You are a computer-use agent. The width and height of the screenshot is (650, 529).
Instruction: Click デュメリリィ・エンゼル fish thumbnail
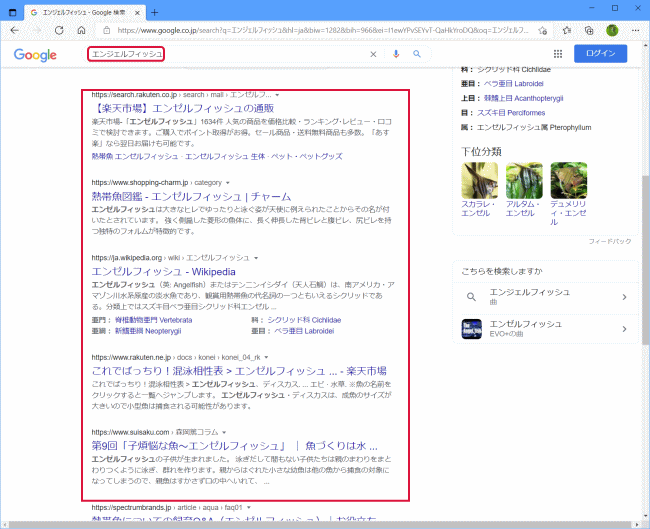(x=569, y=180)
